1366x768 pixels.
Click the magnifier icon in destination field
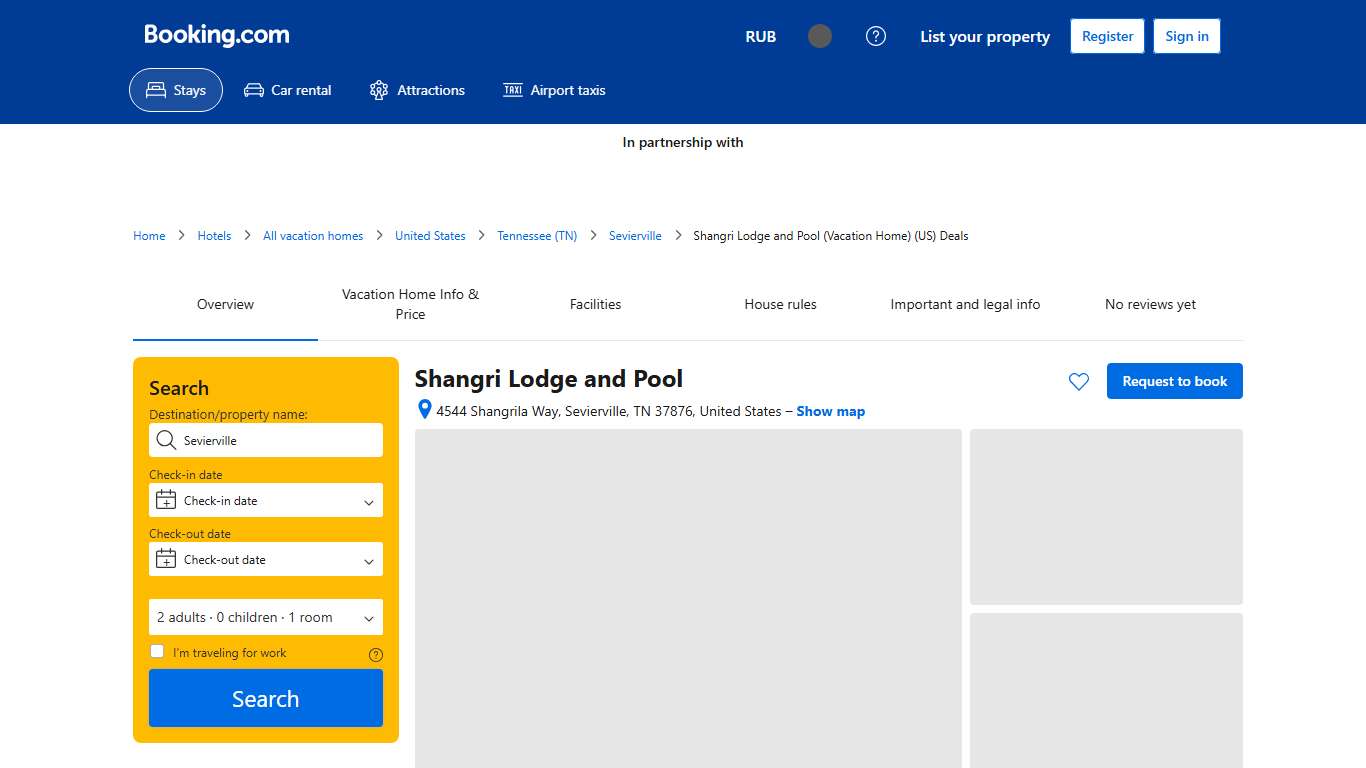166,440
